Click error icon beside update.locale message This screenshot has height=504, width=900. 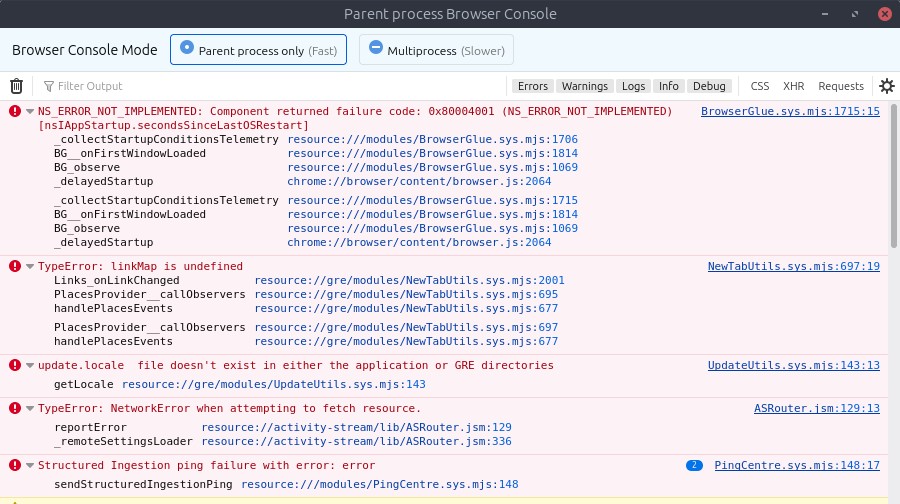point(15,365)
